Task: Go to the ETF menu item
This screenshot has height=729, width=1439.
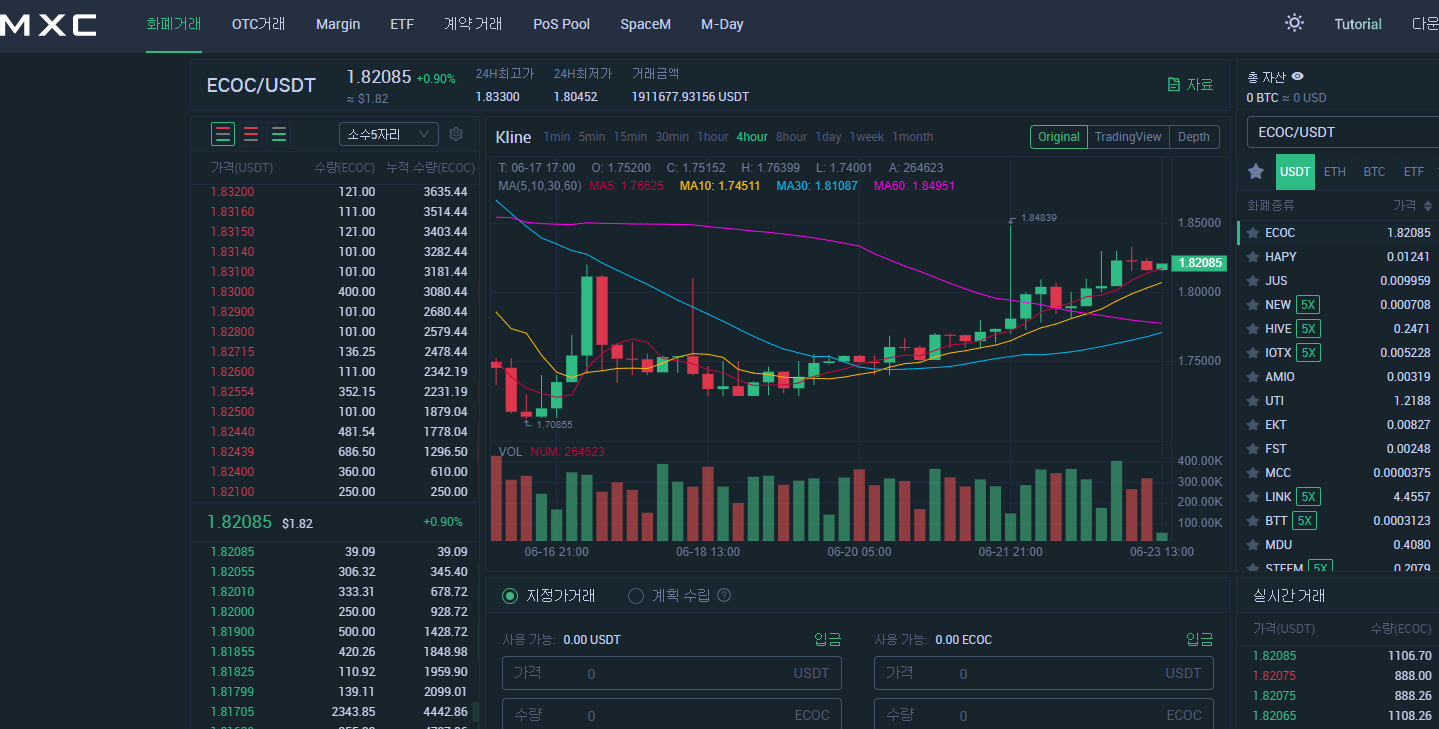Action: point(402,24)
